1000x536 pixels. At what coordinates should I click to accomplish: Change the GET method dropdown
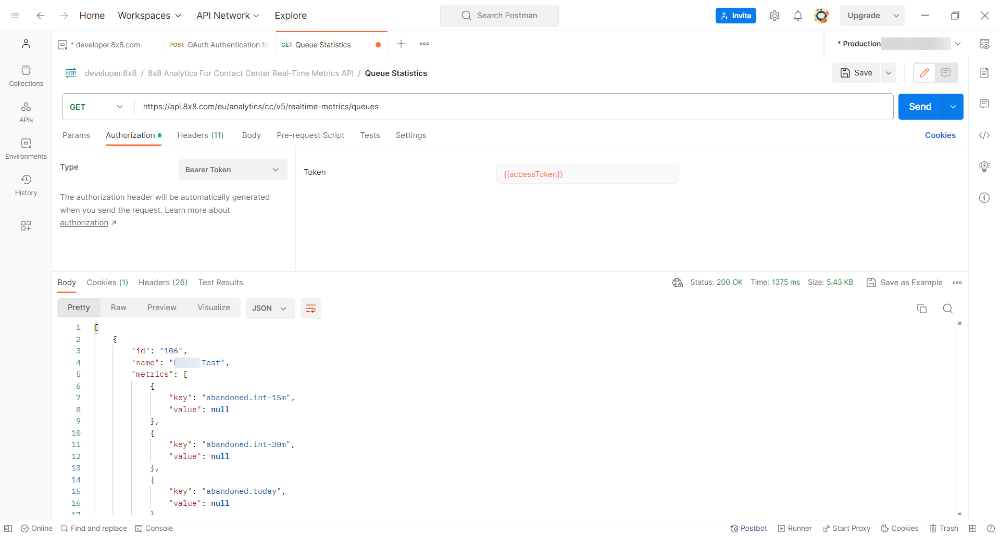pos(97,107)
